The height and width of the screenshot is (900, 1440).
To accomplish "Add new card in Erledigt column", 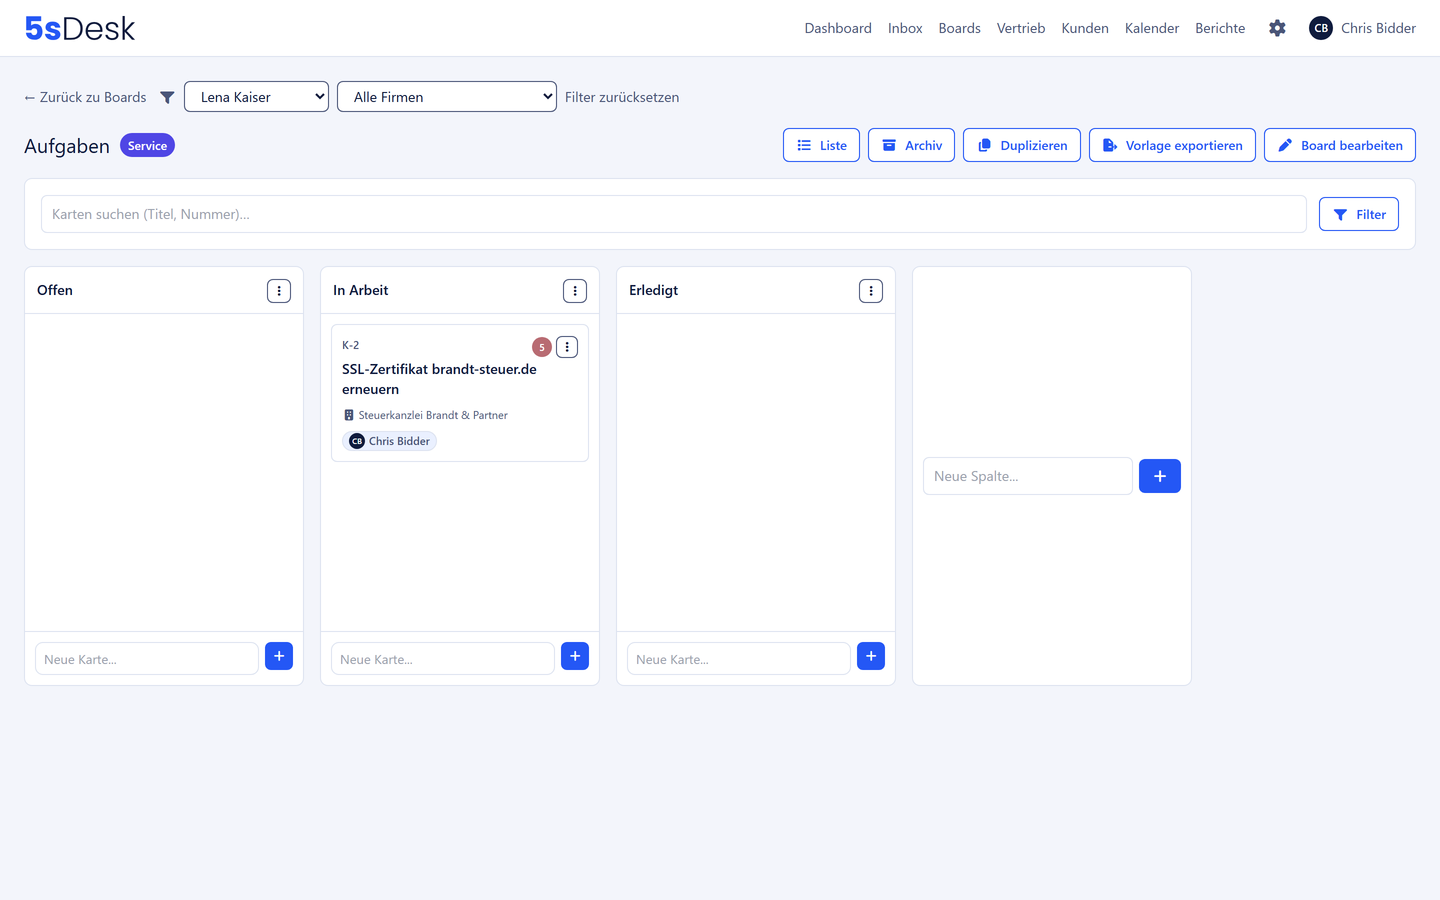I will pyautogui.click(x=871, y=656).
